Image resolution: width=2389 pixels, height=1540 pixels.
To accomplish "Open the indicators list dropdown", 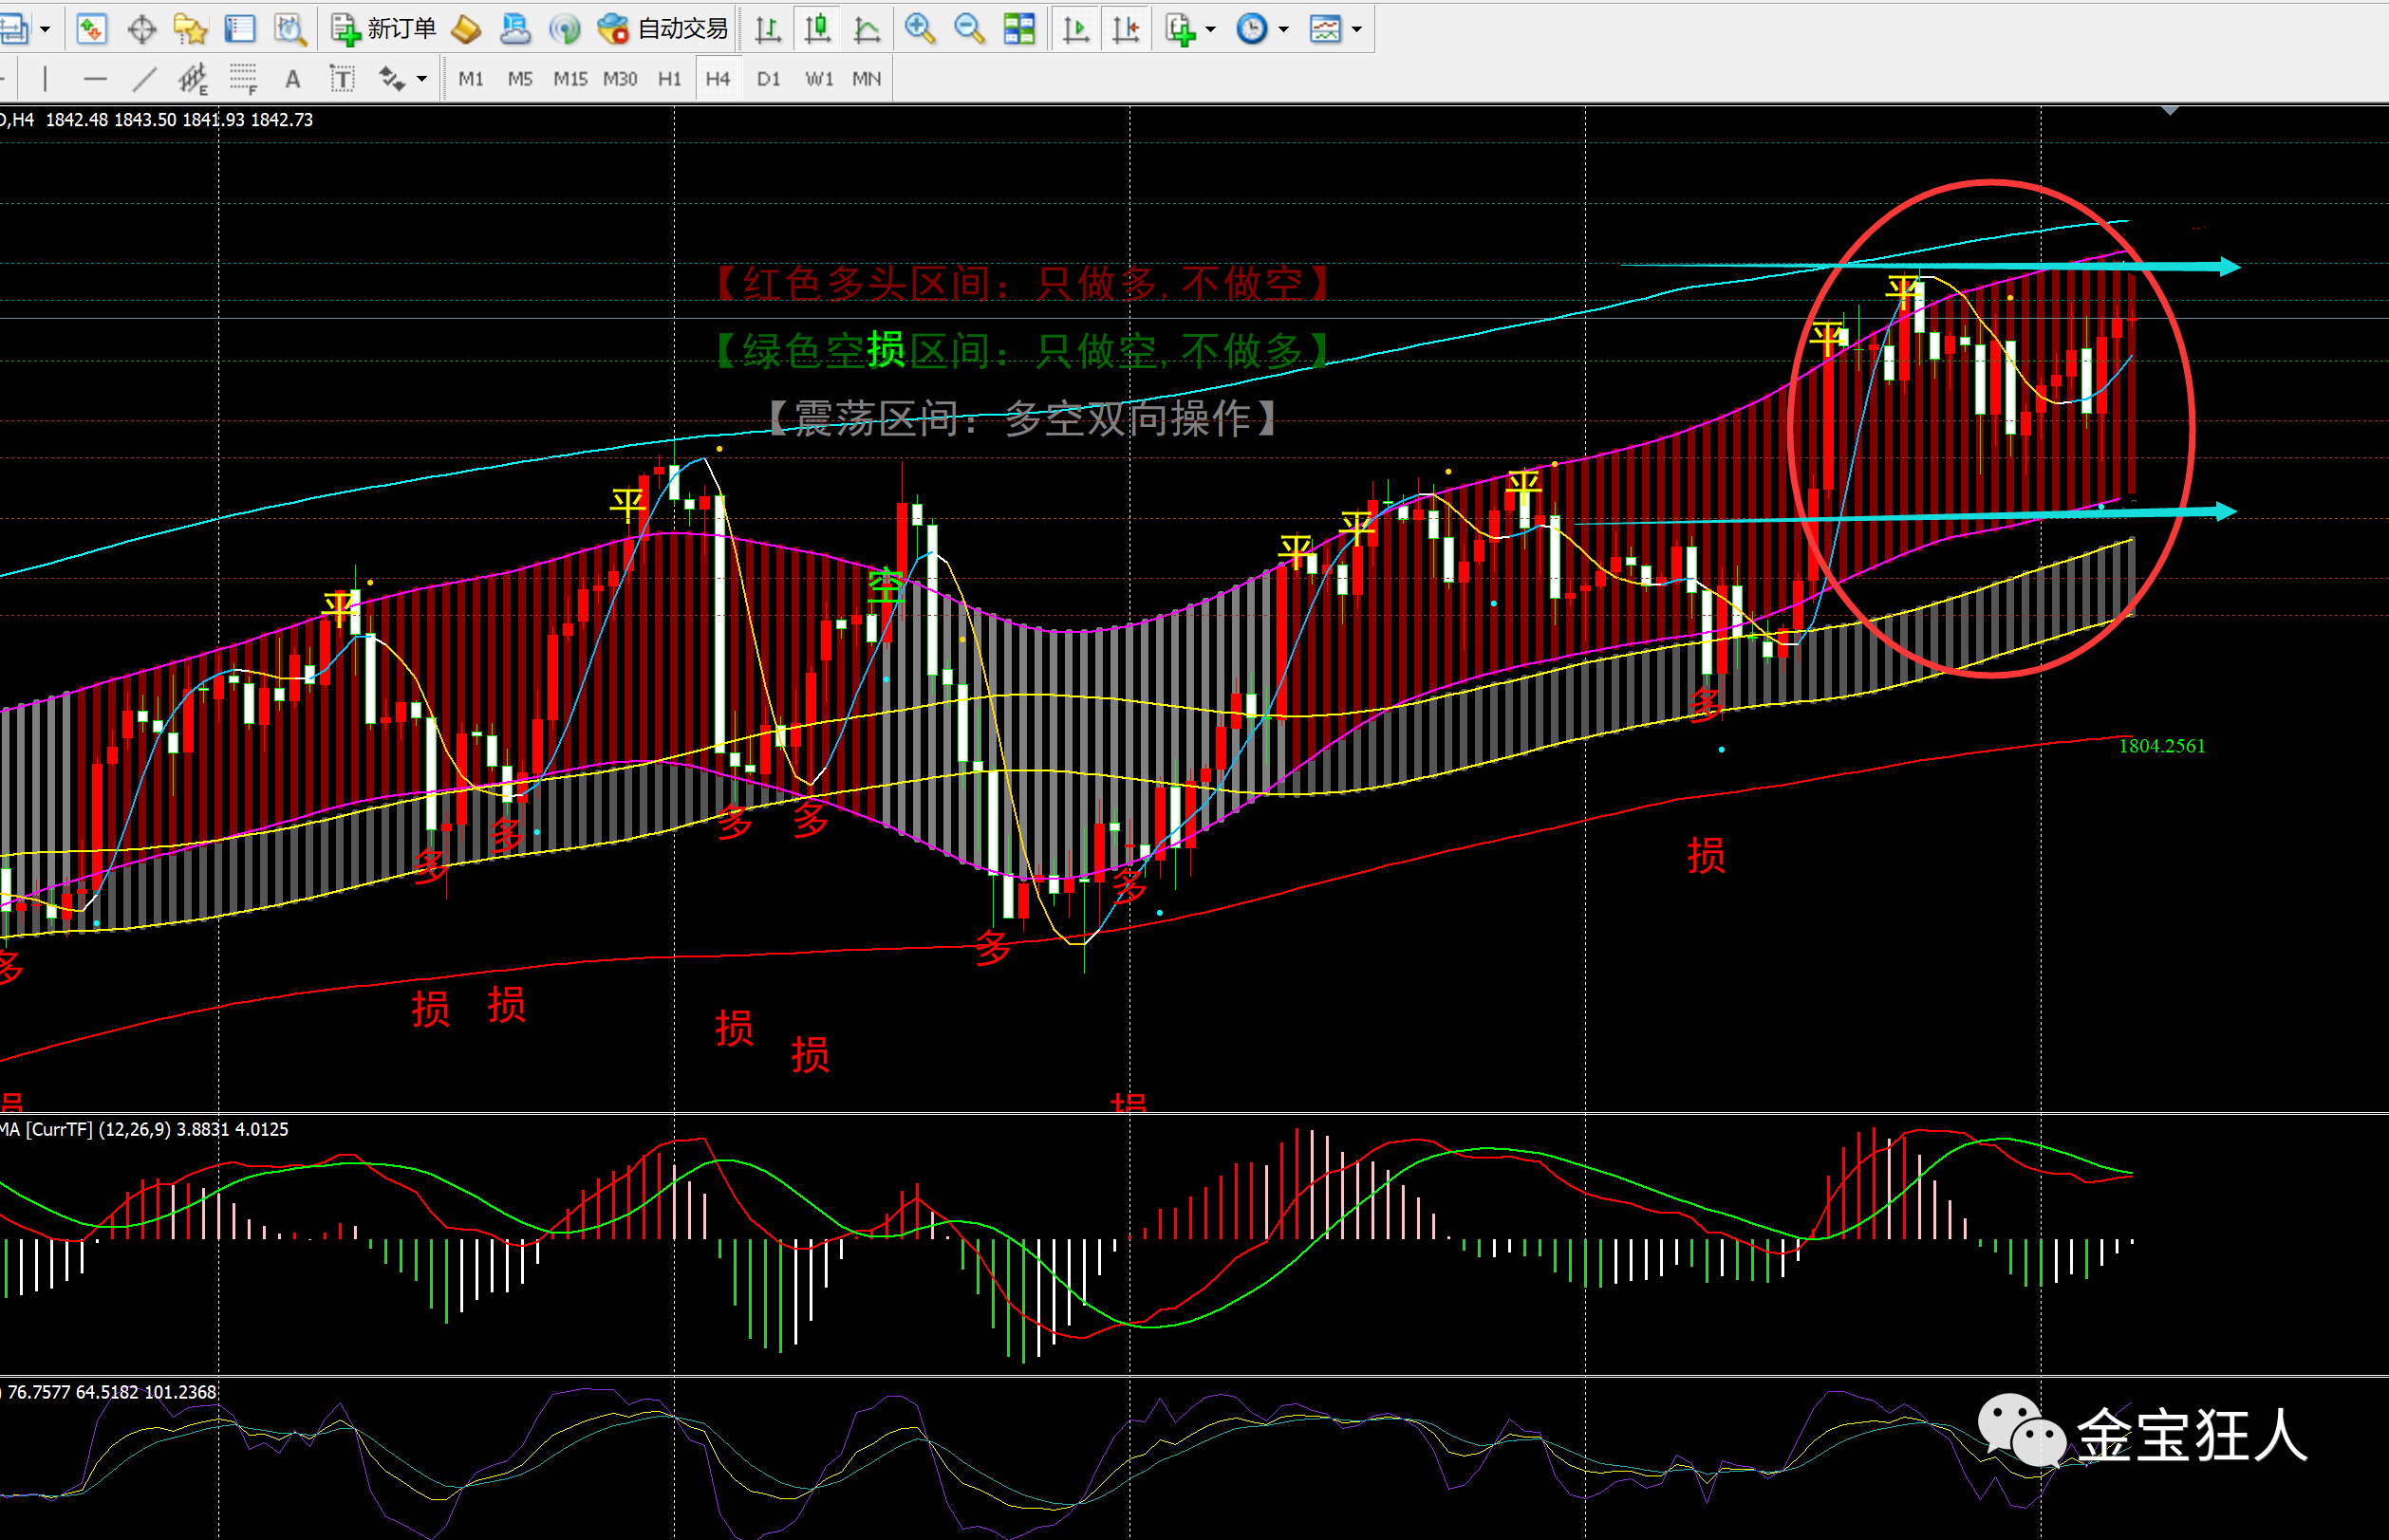I will pyautogui.click(x=1211, y=29).
